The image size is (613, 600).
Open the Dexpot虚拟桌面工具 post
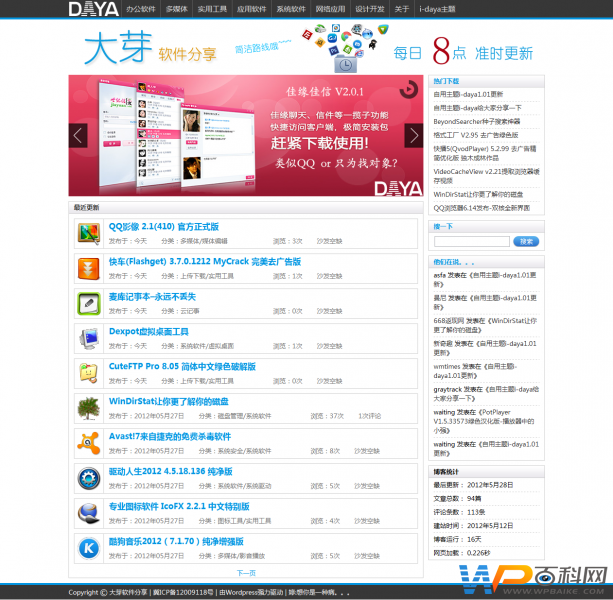pos(149,331)
